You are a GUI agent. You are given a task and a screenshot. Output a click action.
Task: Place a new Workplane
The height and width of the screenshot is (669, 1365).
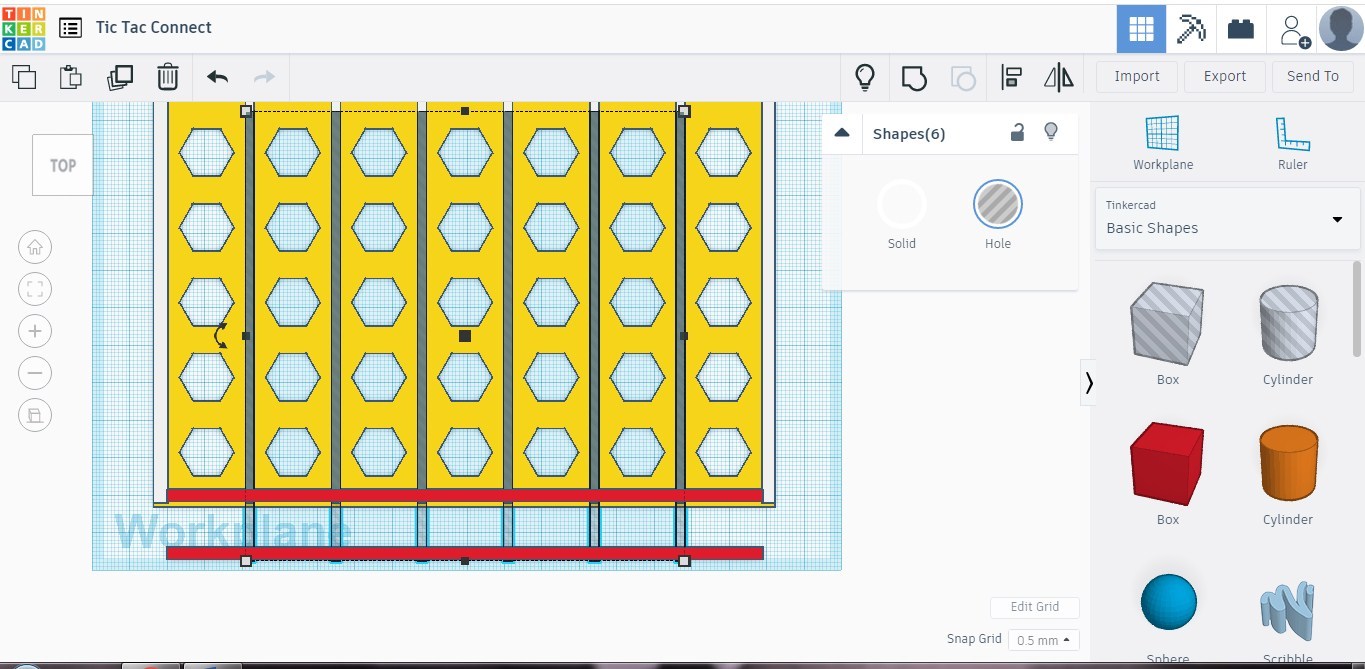(1163, 143)
